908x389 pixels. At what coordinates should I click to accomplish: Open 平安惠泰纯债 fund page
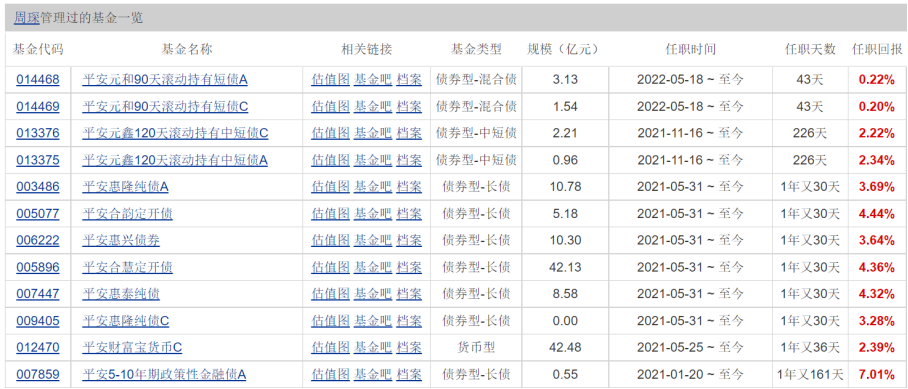click(121, 294)
